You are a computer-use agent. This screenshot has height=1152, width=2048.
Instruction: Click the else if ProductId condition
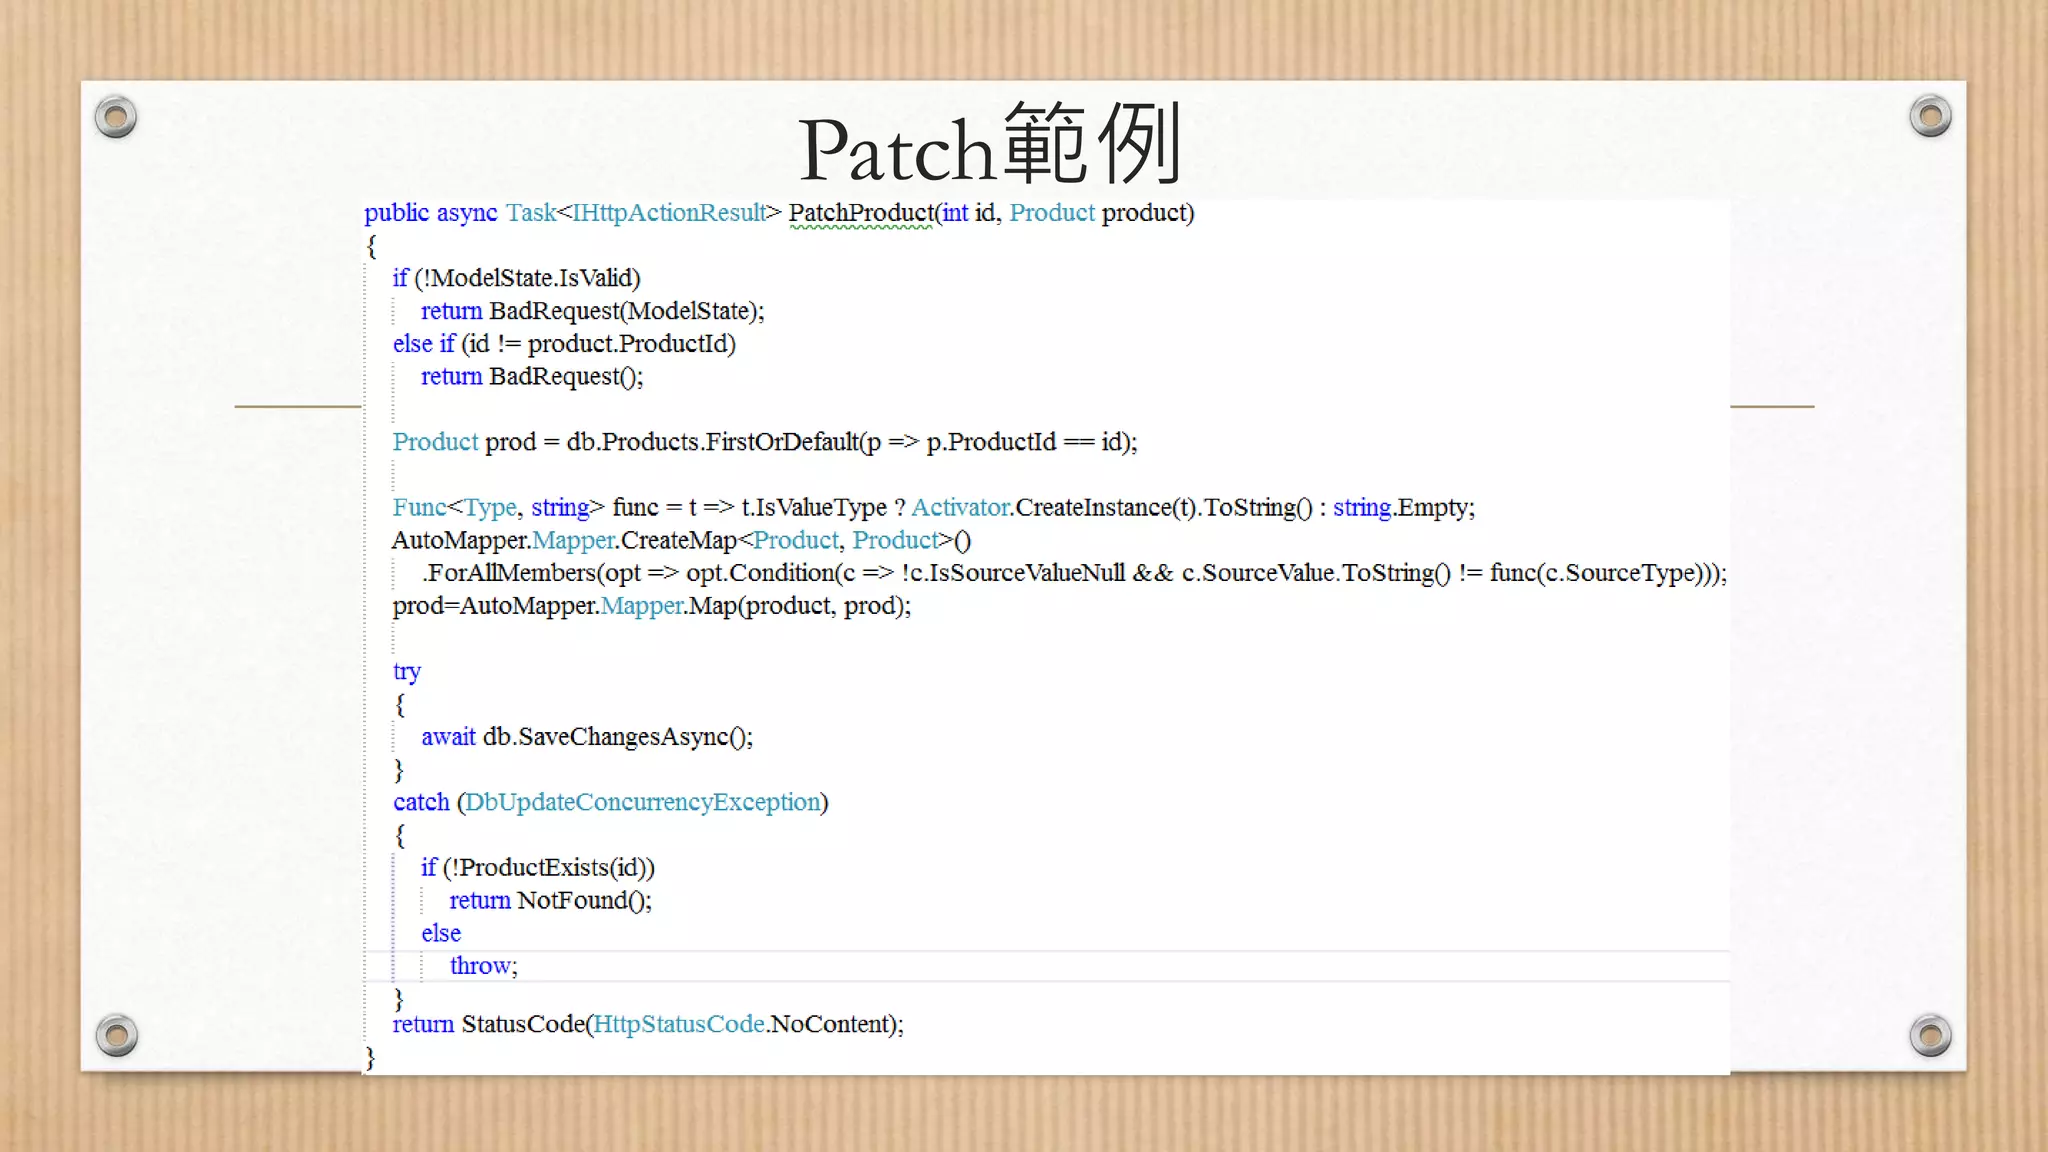point(564,344)
